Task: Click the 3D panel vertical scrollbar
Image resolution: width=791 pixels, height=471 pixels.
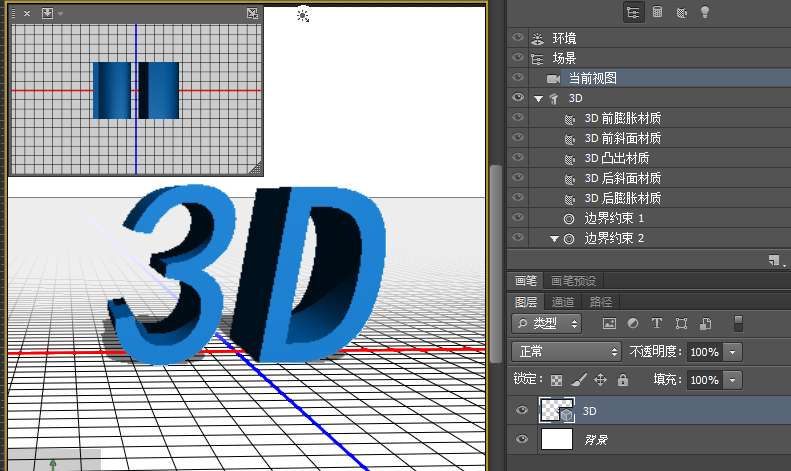Action: coord(496,264)
